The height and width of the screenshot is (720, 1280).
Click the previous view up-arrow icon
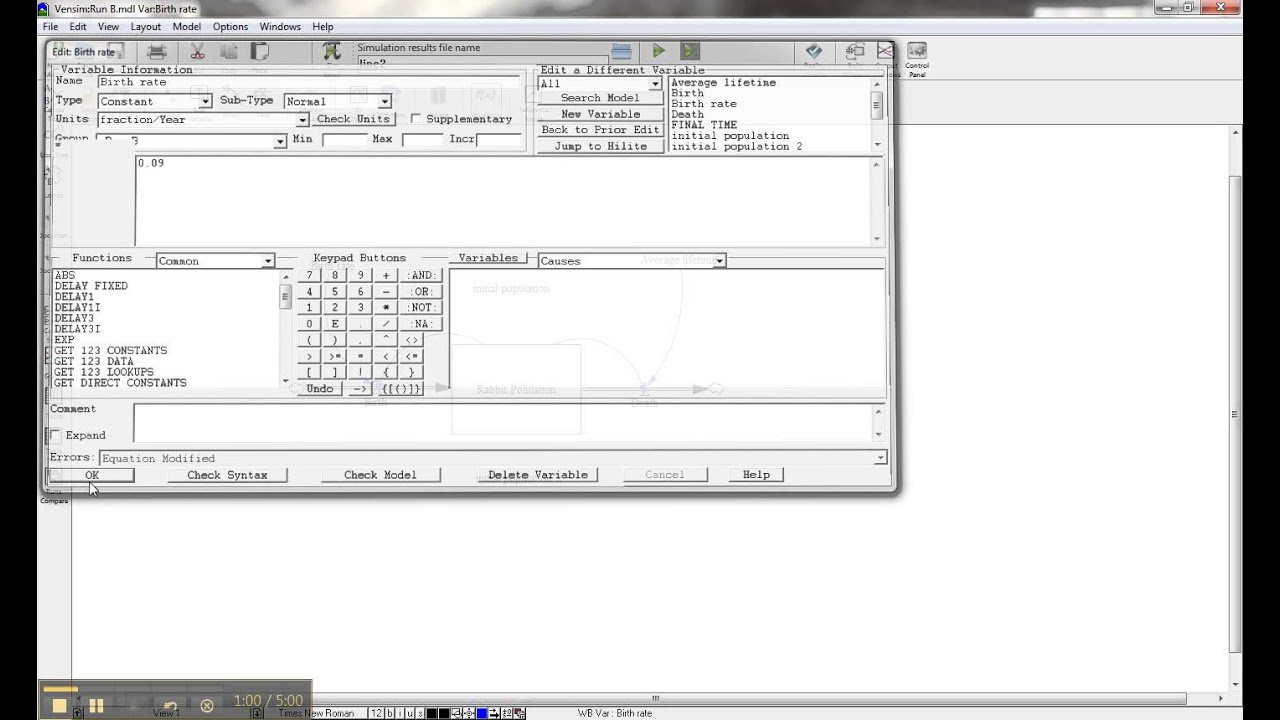pos(77,713)
